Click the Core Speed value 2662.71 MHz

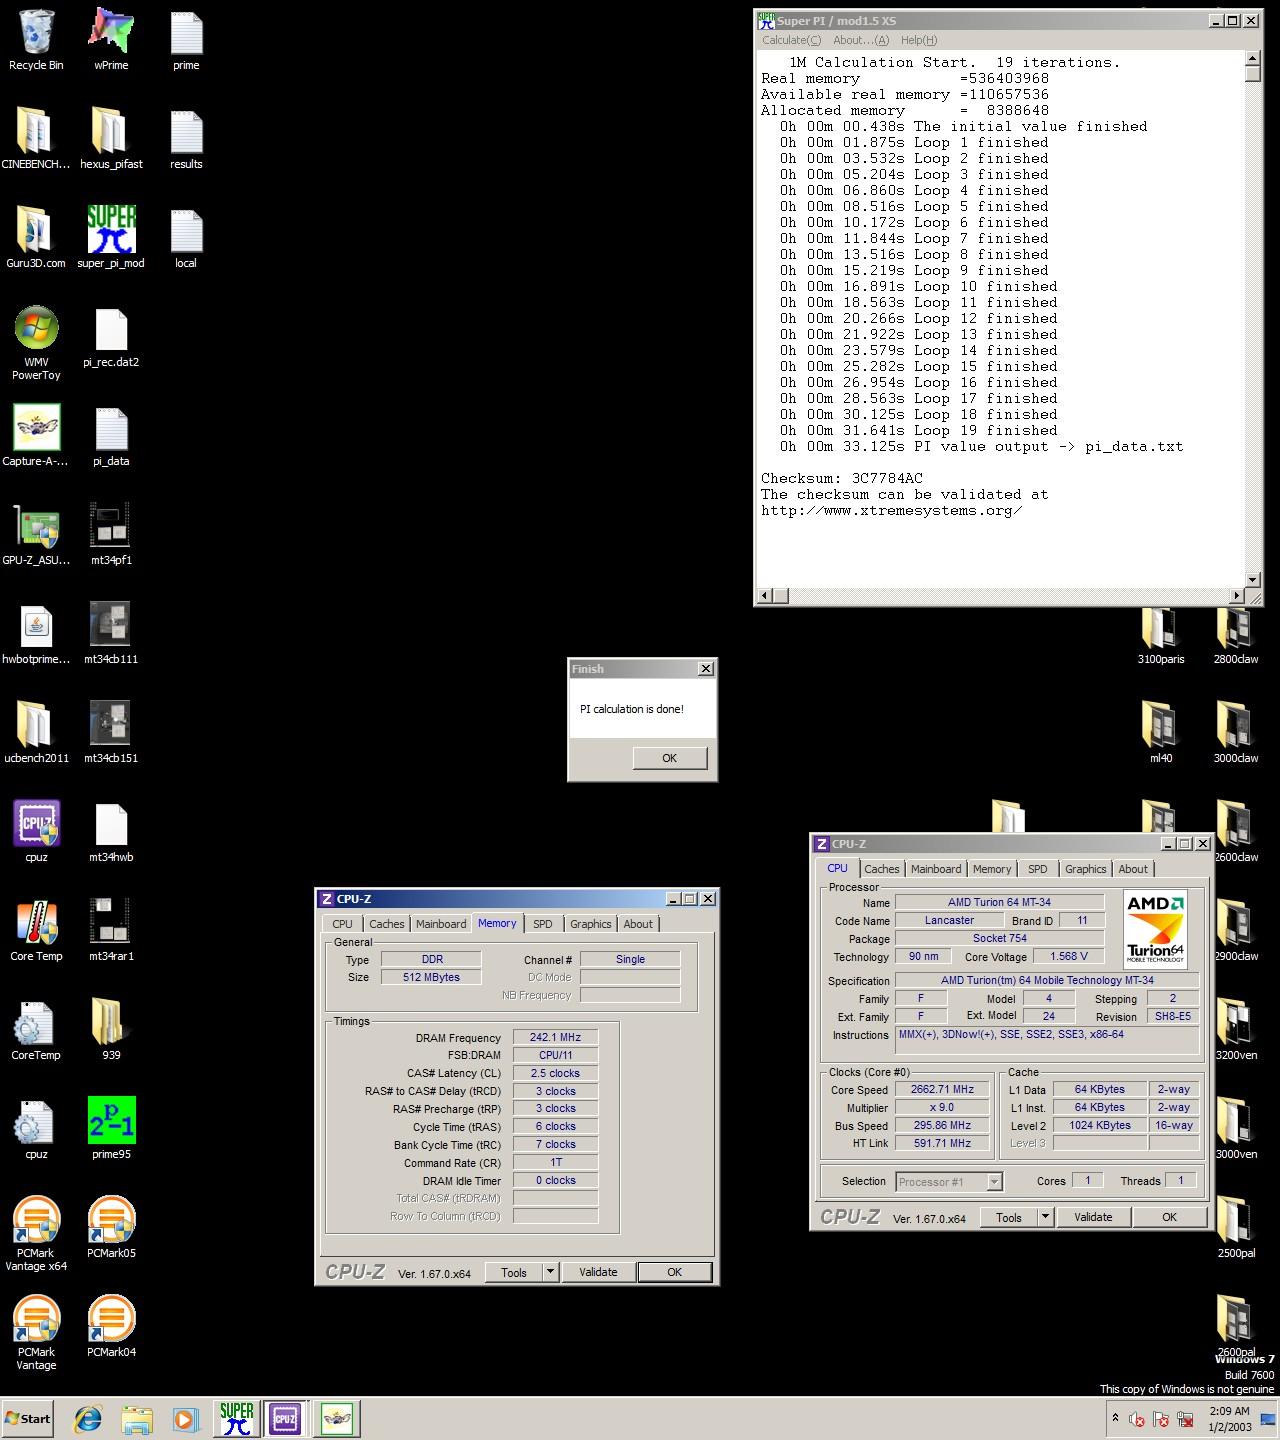[942, 1090]
